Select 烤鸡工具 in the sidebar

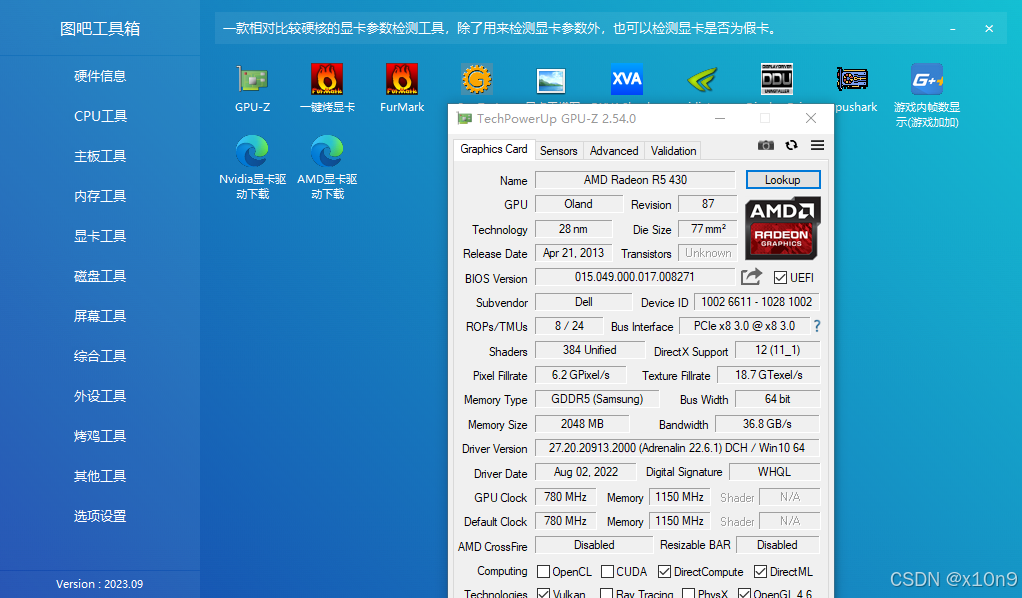[100, 436]
